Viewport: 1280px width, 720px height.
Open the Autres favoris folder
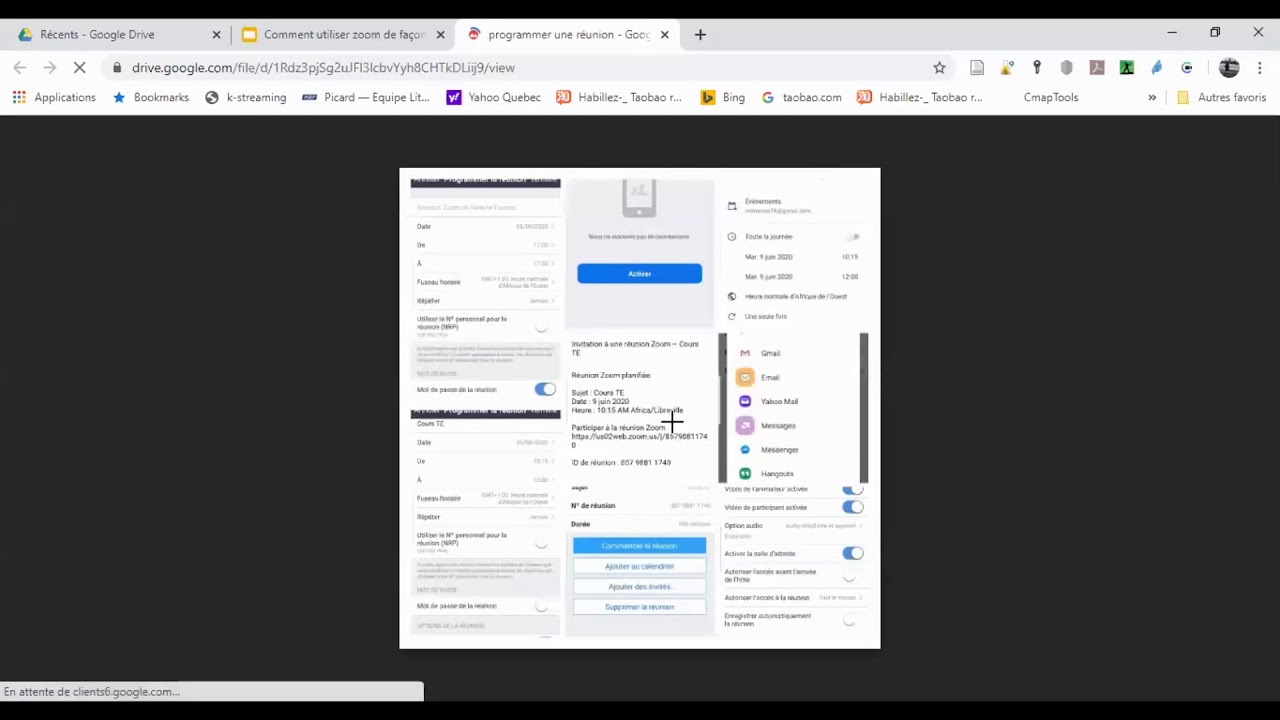tap(1222, 97)
